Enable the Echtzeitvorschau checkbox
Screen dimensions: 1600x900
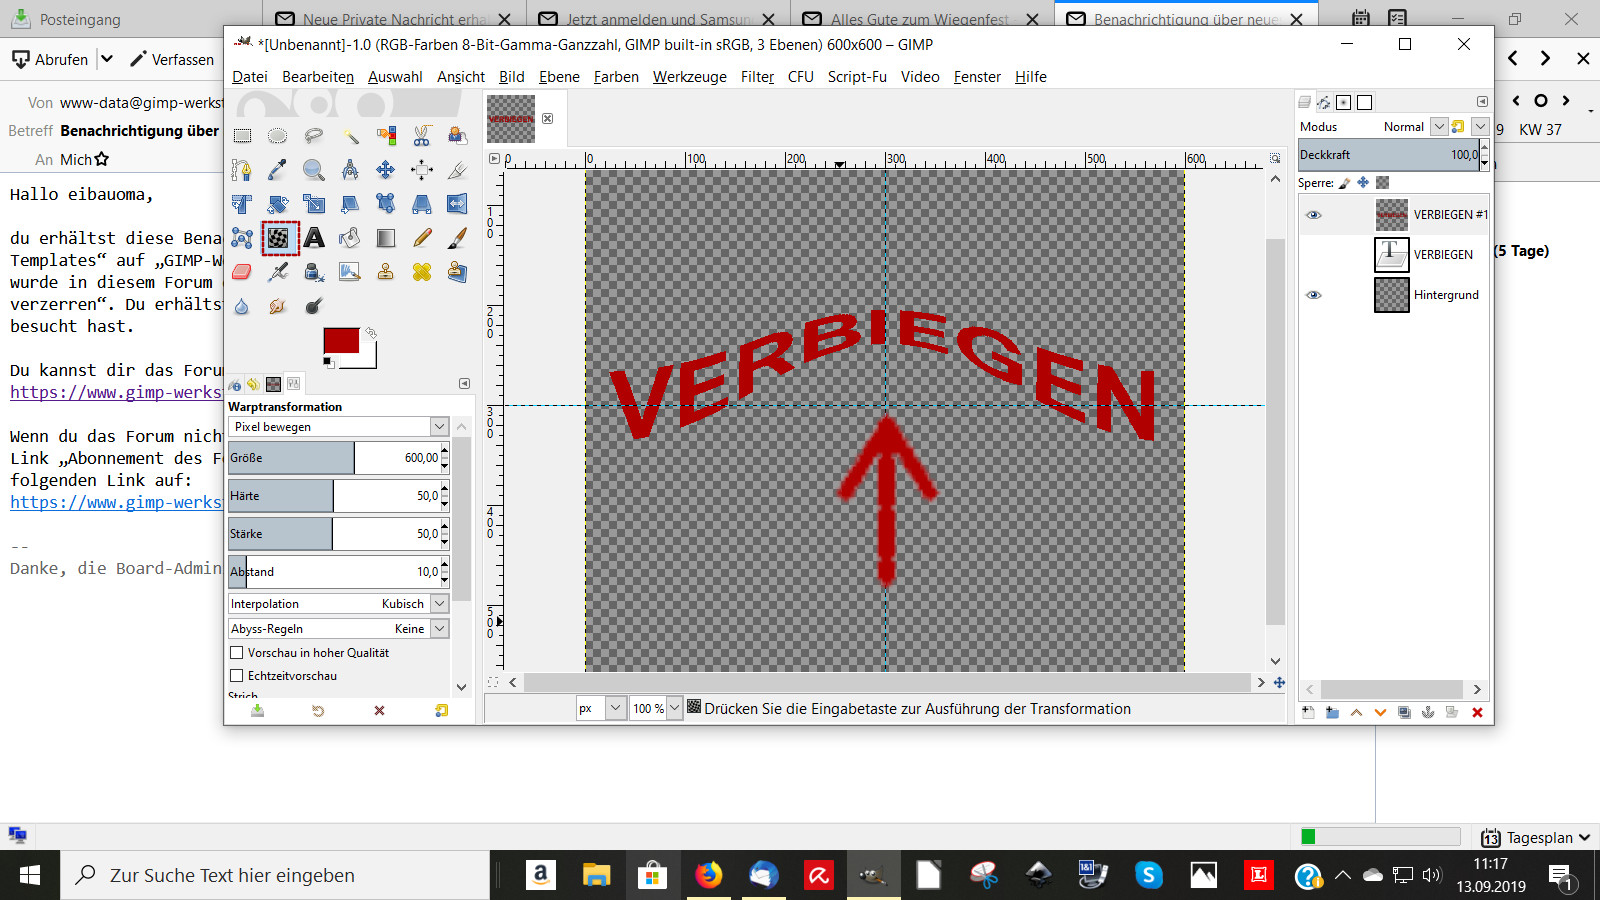237,676
